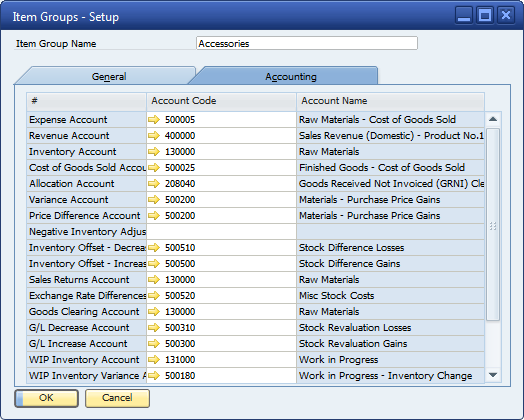Click the scroll up arrow of the table
Image resolution: width=524 pixels, height=420 pixels.
493,119
